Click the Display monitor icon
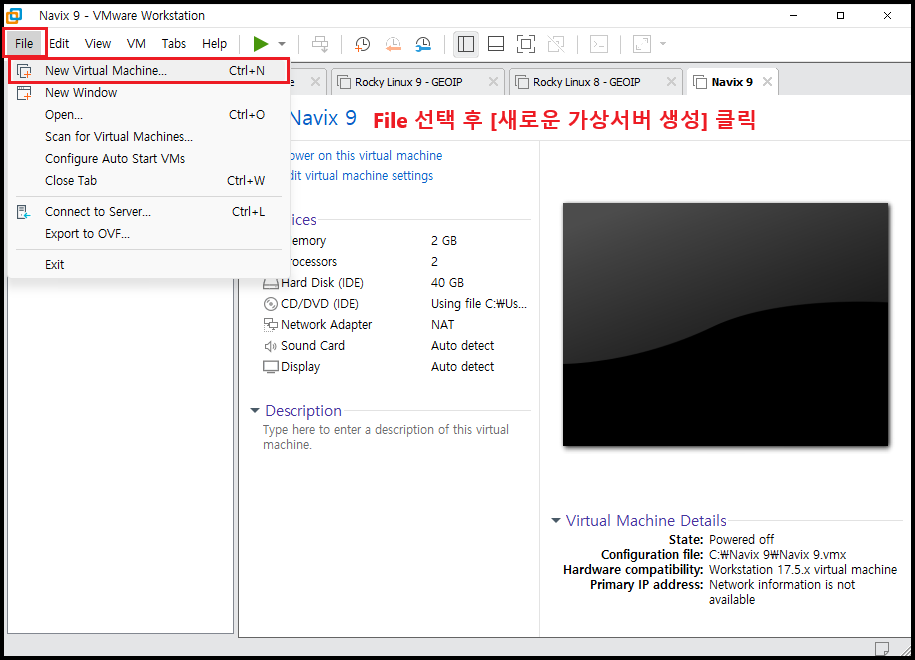The height and width of the screenshot is (660, 915). 271,367
